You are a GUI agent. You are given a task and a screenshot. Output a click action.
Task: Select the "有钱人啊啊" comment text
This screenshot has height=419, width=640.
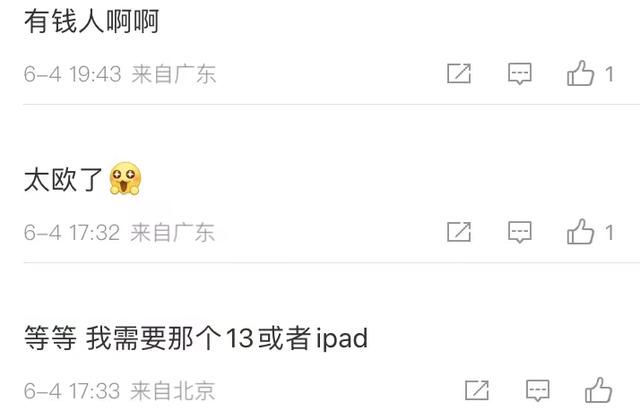click(x=91, y=21)
